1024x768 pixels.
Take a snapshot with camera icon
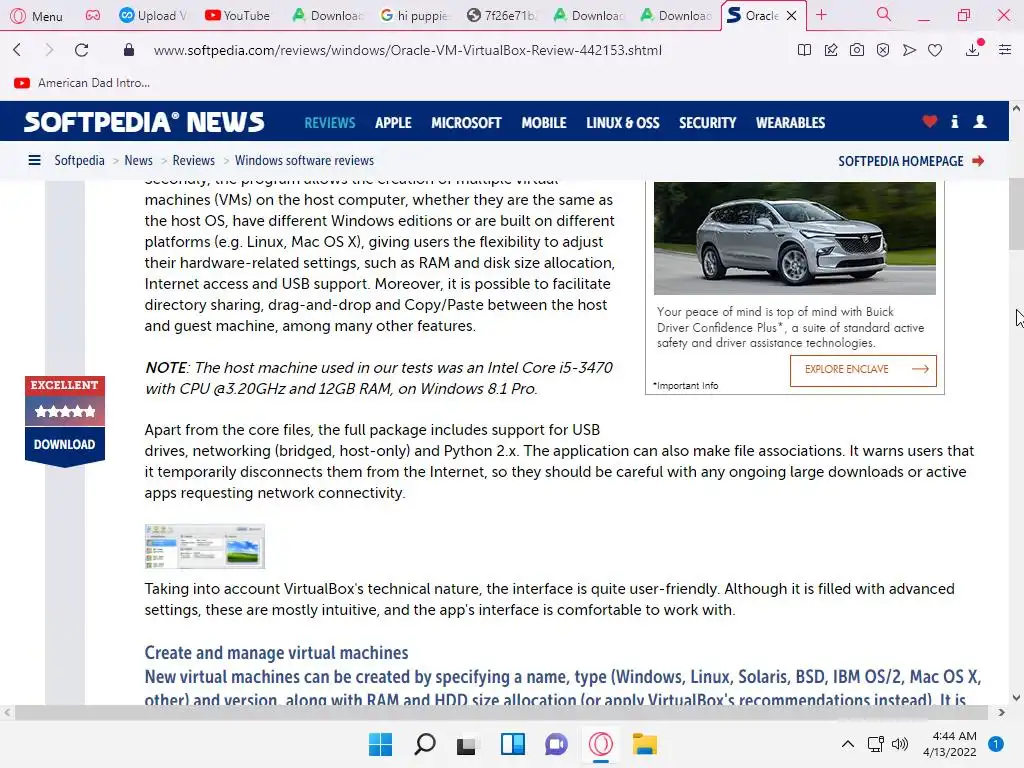click(857, 50)
